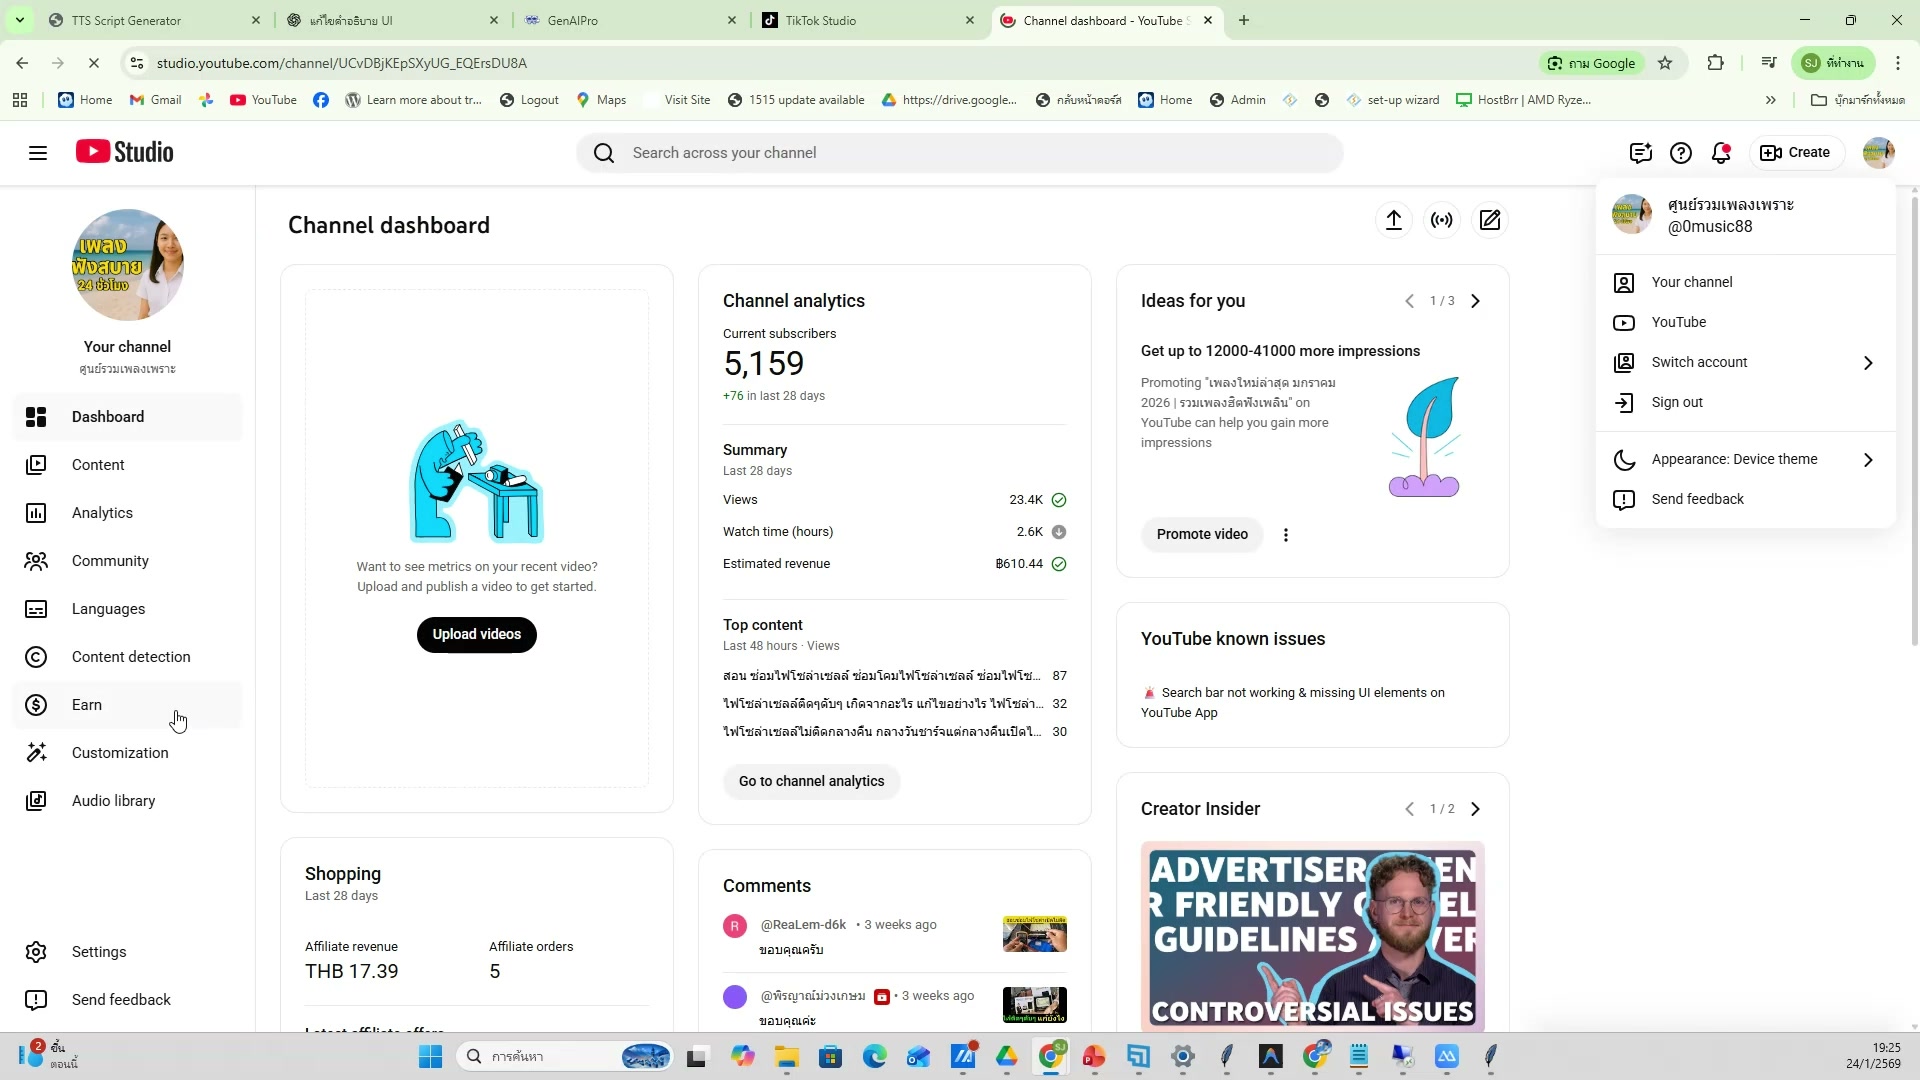This screenshot has height=1080, width=1920.
Task: Click the Upload videos button
Action: (x=476, y=634)
